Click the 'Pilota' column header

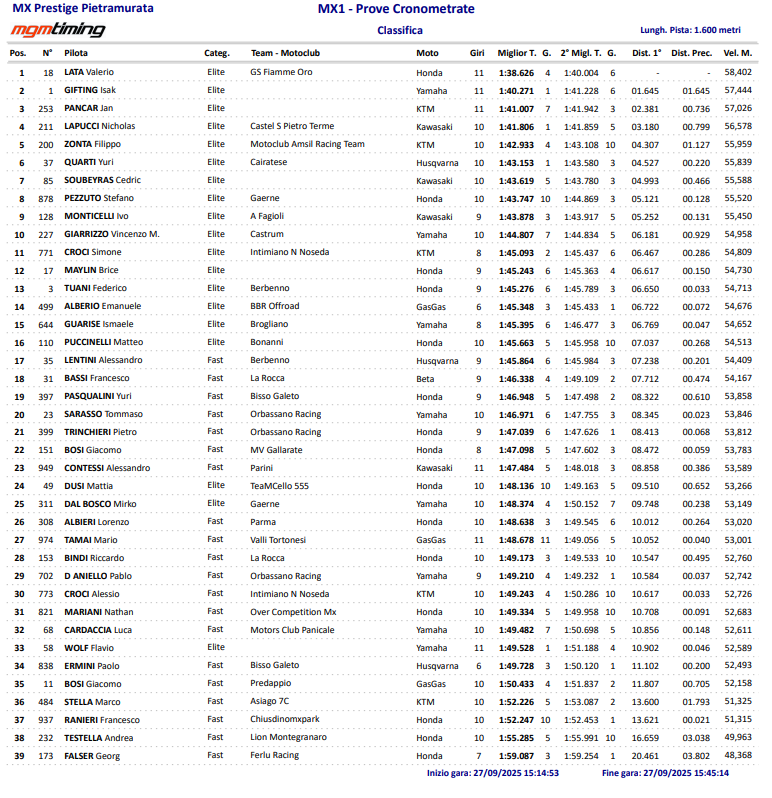tap(76, 53)
